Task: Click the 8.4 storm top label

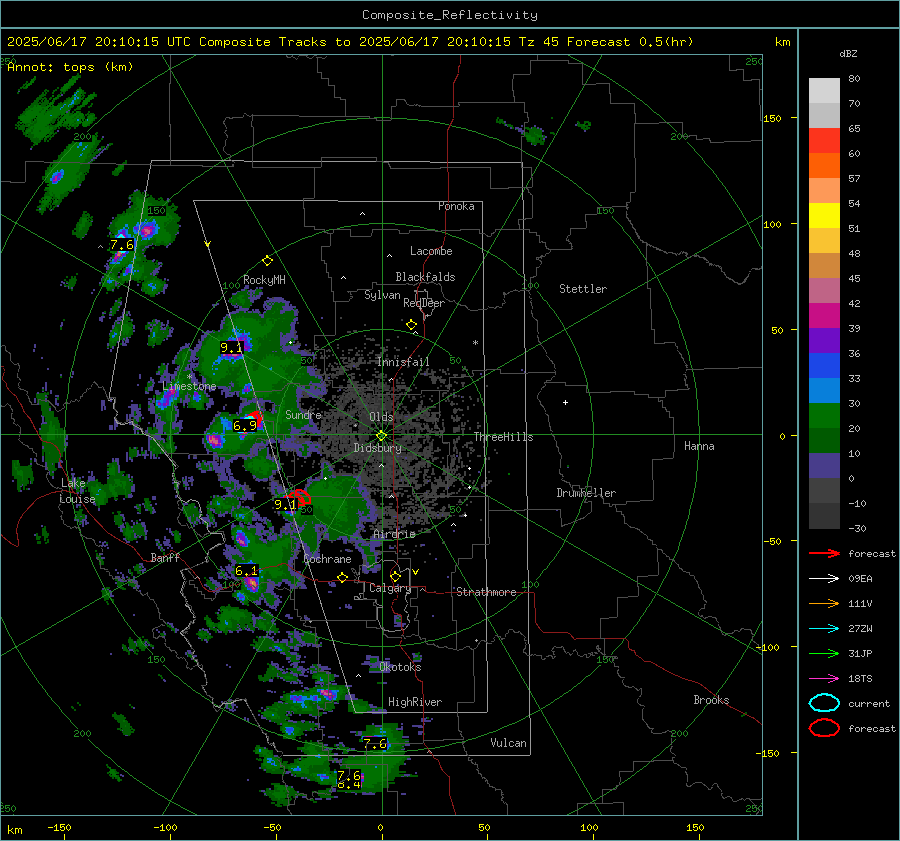Action: click(x=348, y=785)
